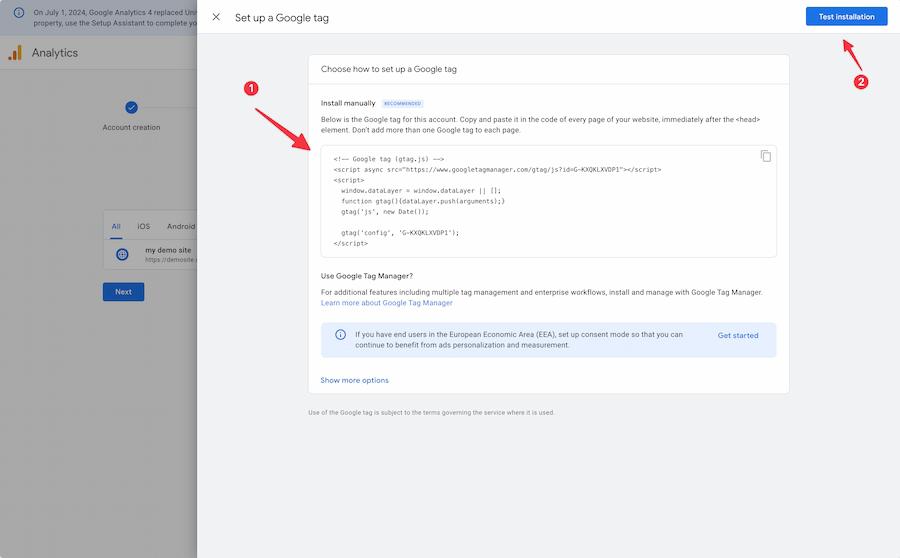
Task: Click the terms of use footer text
Action: coord(431,412)
